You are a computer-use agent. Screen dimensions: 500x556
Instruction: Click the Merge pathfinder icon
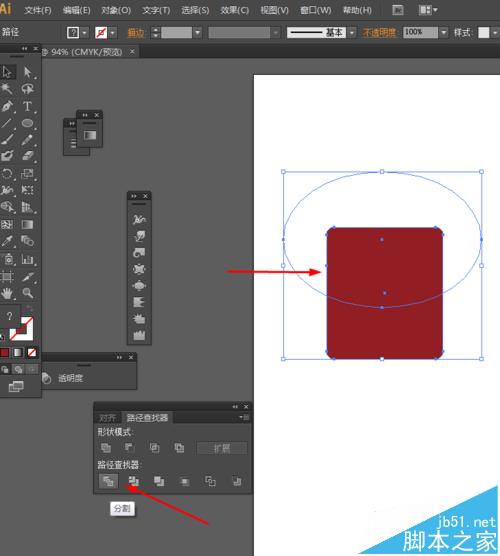(159, 481)
